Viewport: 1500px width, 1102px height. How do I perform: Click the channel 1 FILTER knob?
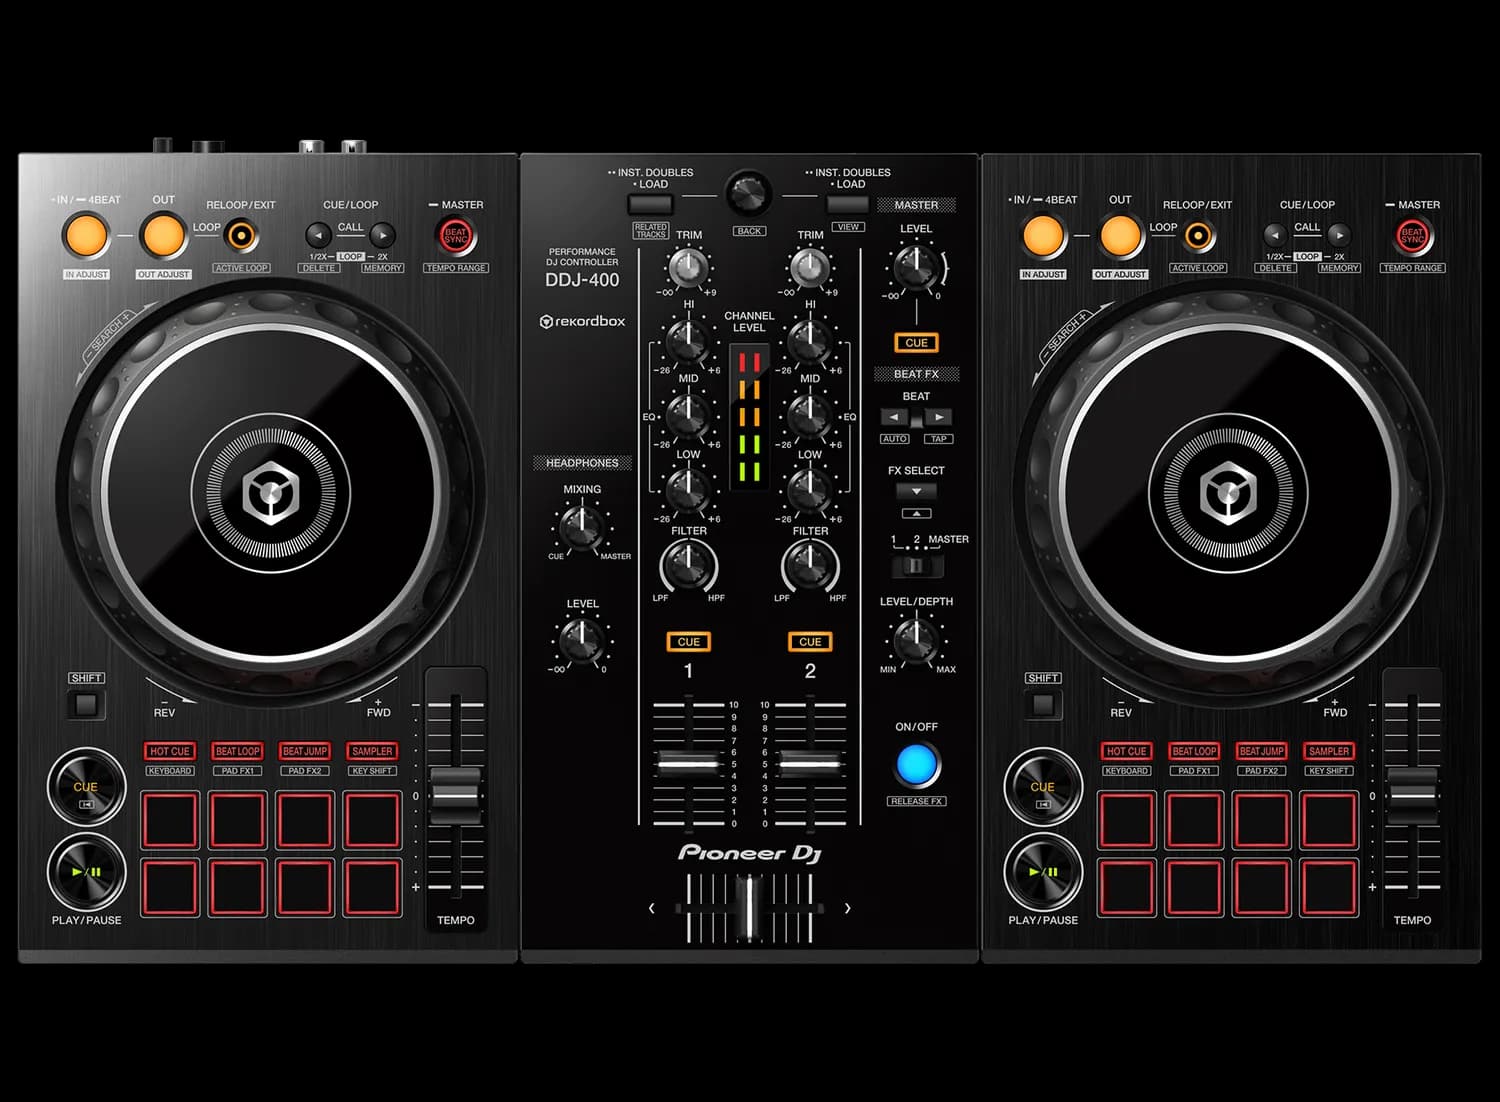(x=689, y=566)
